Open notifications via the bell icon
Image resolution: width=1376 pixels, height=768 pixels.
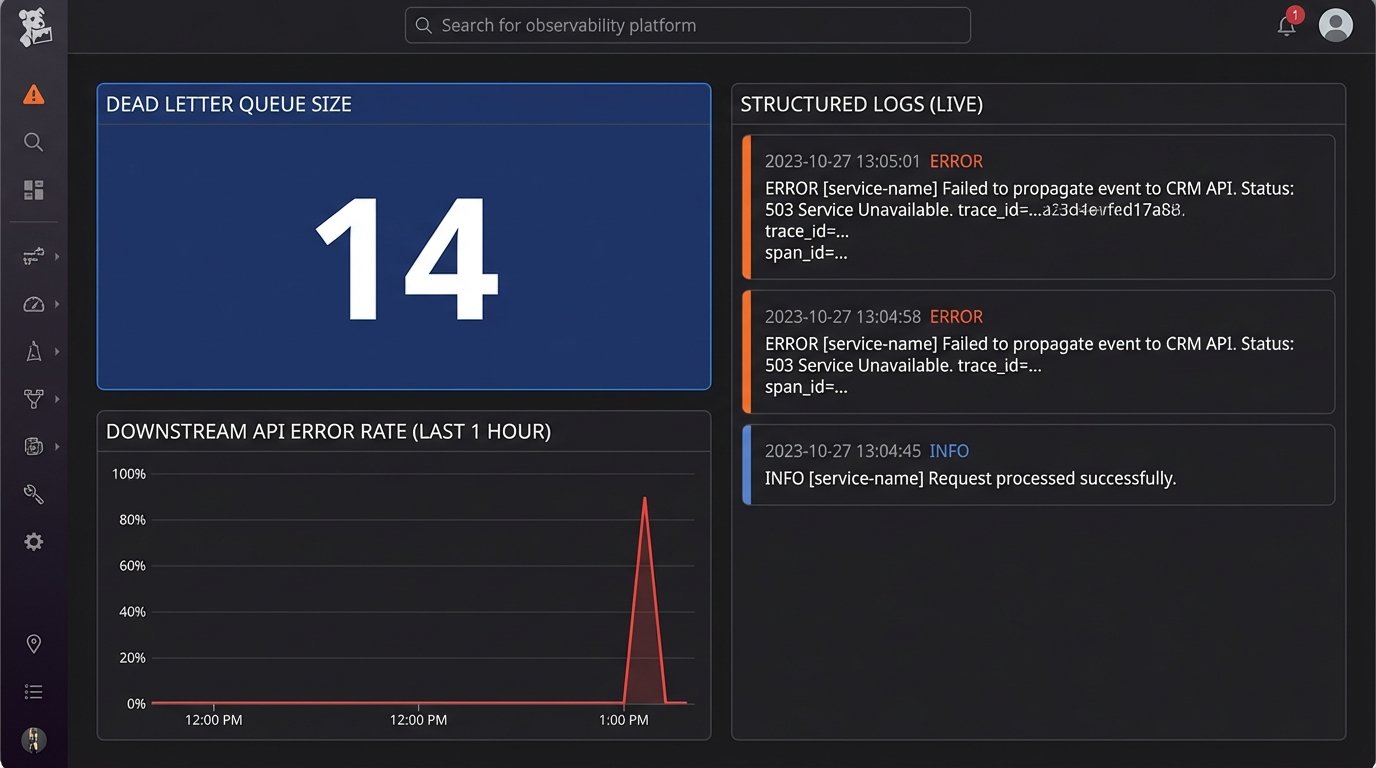pos(1286,25)
